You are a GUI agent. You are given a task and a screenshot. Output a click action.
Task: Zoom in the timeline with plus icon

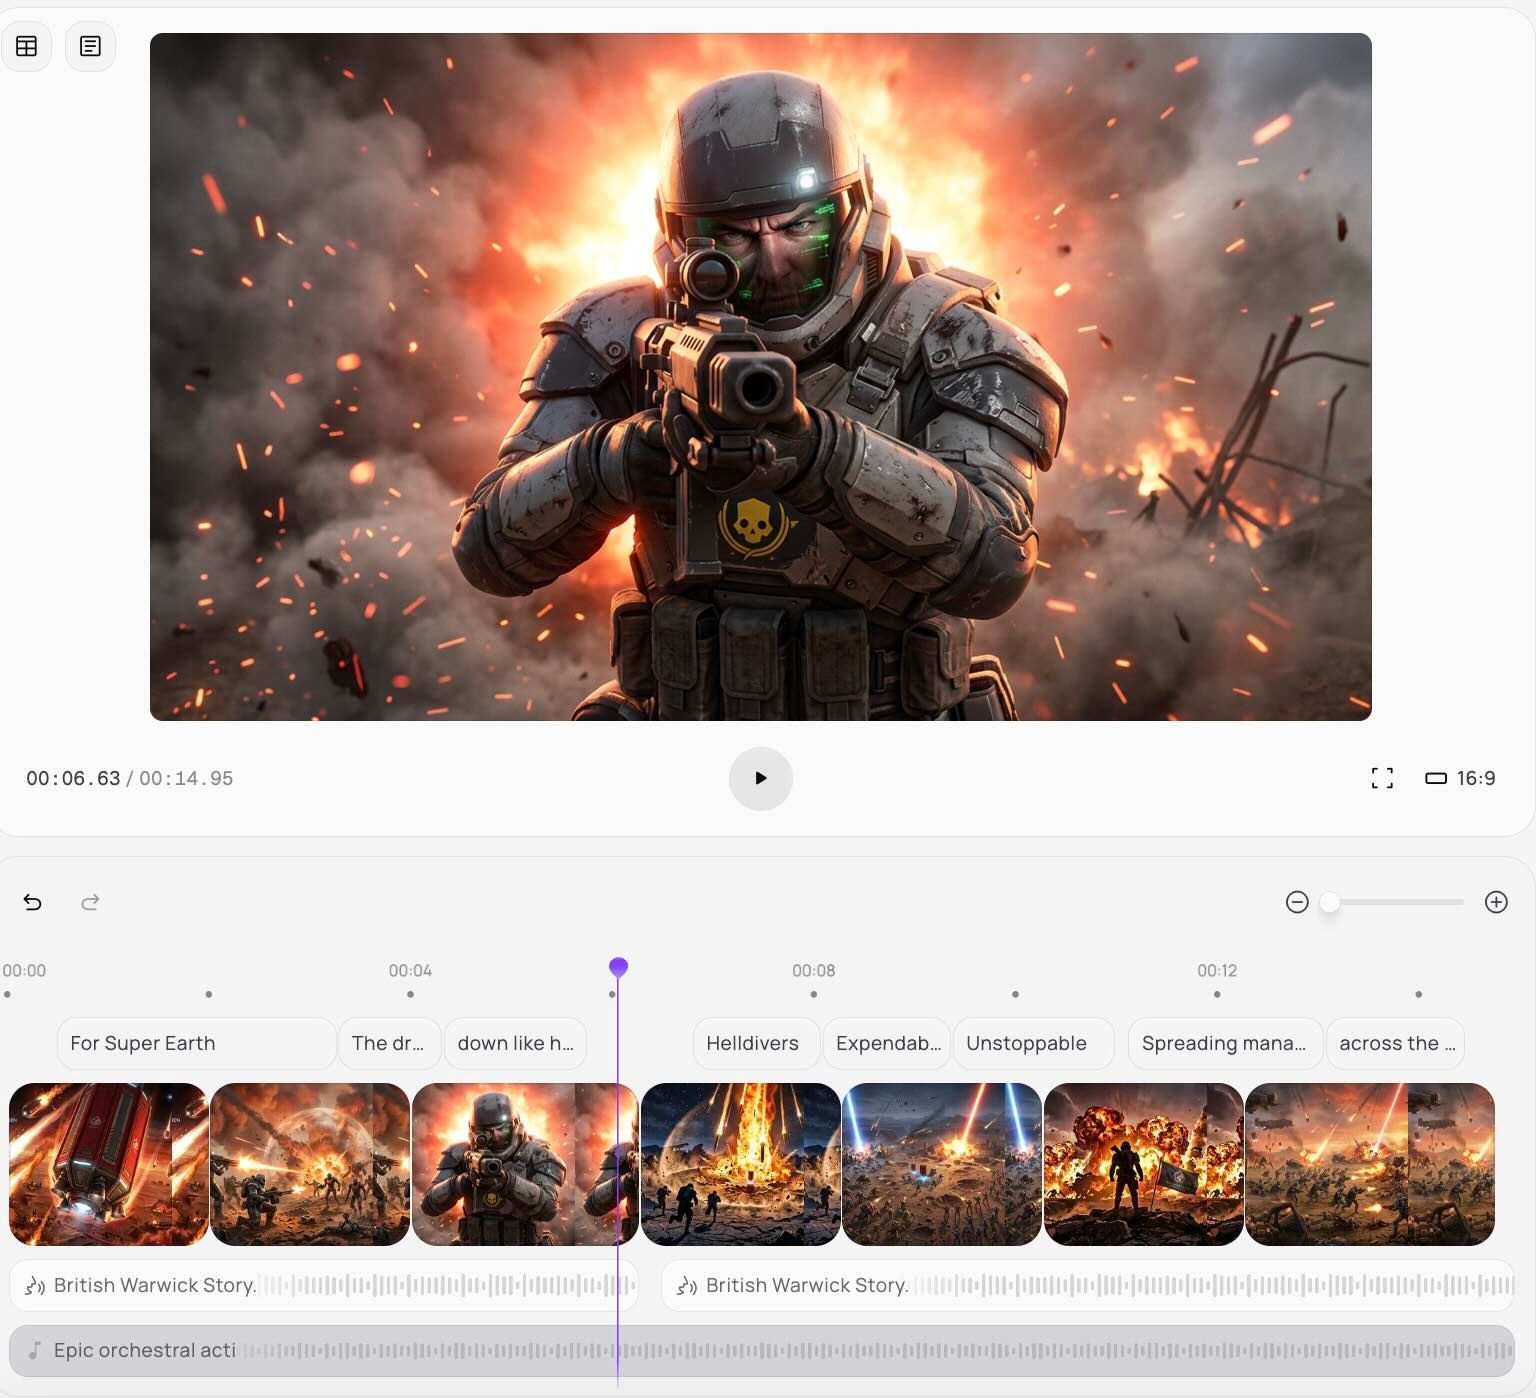[1496, 902]
